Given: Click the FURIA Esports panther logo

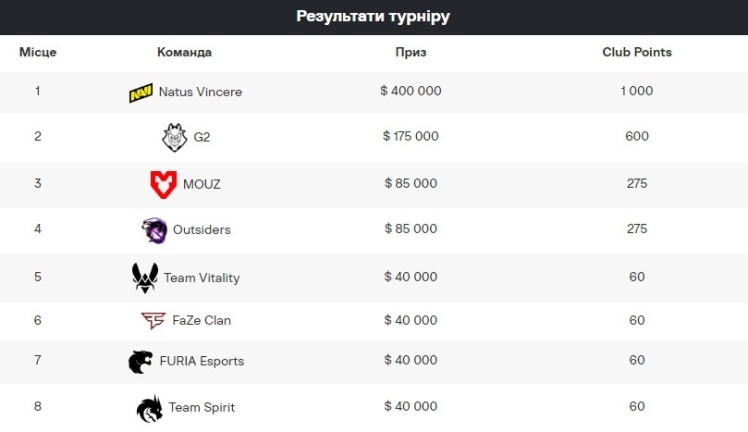Looking at the screenshot, I should [141, 361].
